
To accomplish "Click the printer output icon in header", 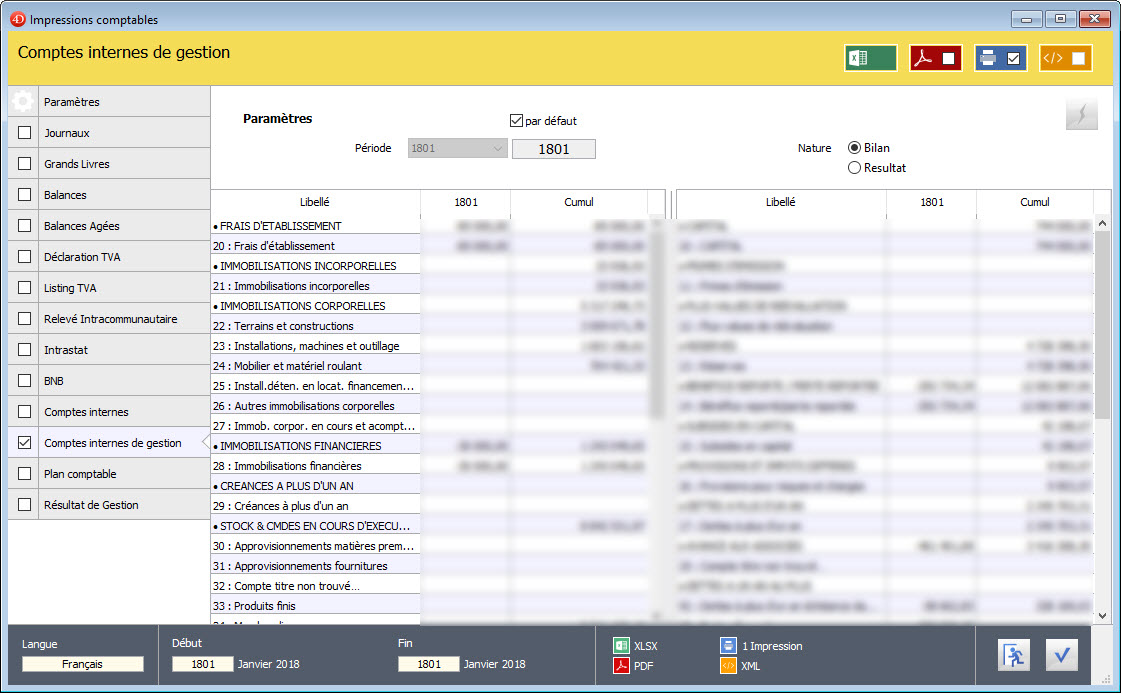I will pyautogui.click(x=1000, y=58).
